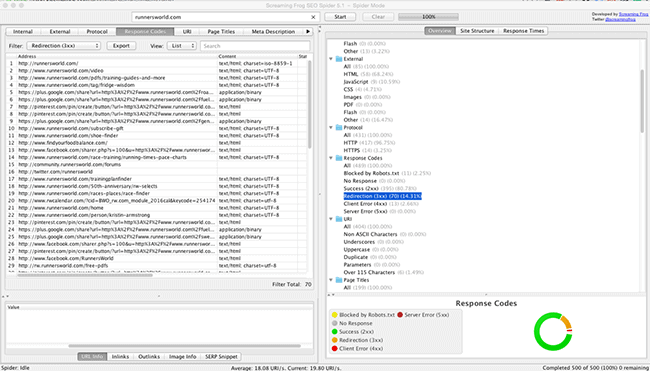Screen dimensions: 650x371
Task: Click the URI folder icon
Action: click(x=339, y=219)
